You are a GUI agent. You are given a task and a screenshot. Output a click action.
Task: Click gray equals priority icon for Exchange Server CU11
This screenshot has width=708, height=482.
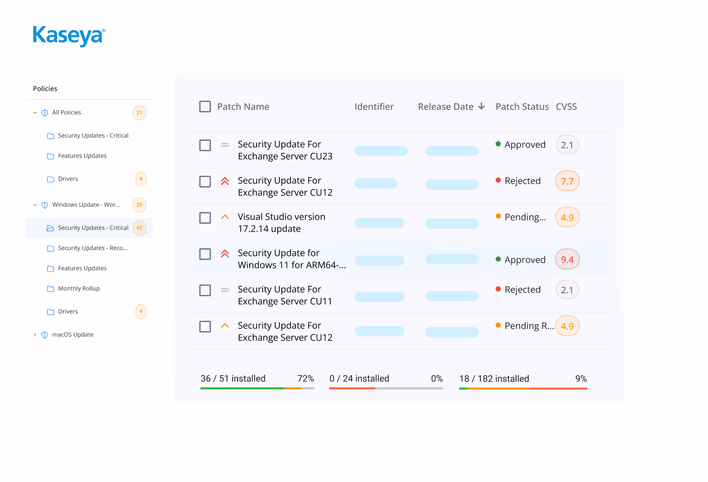225,290
